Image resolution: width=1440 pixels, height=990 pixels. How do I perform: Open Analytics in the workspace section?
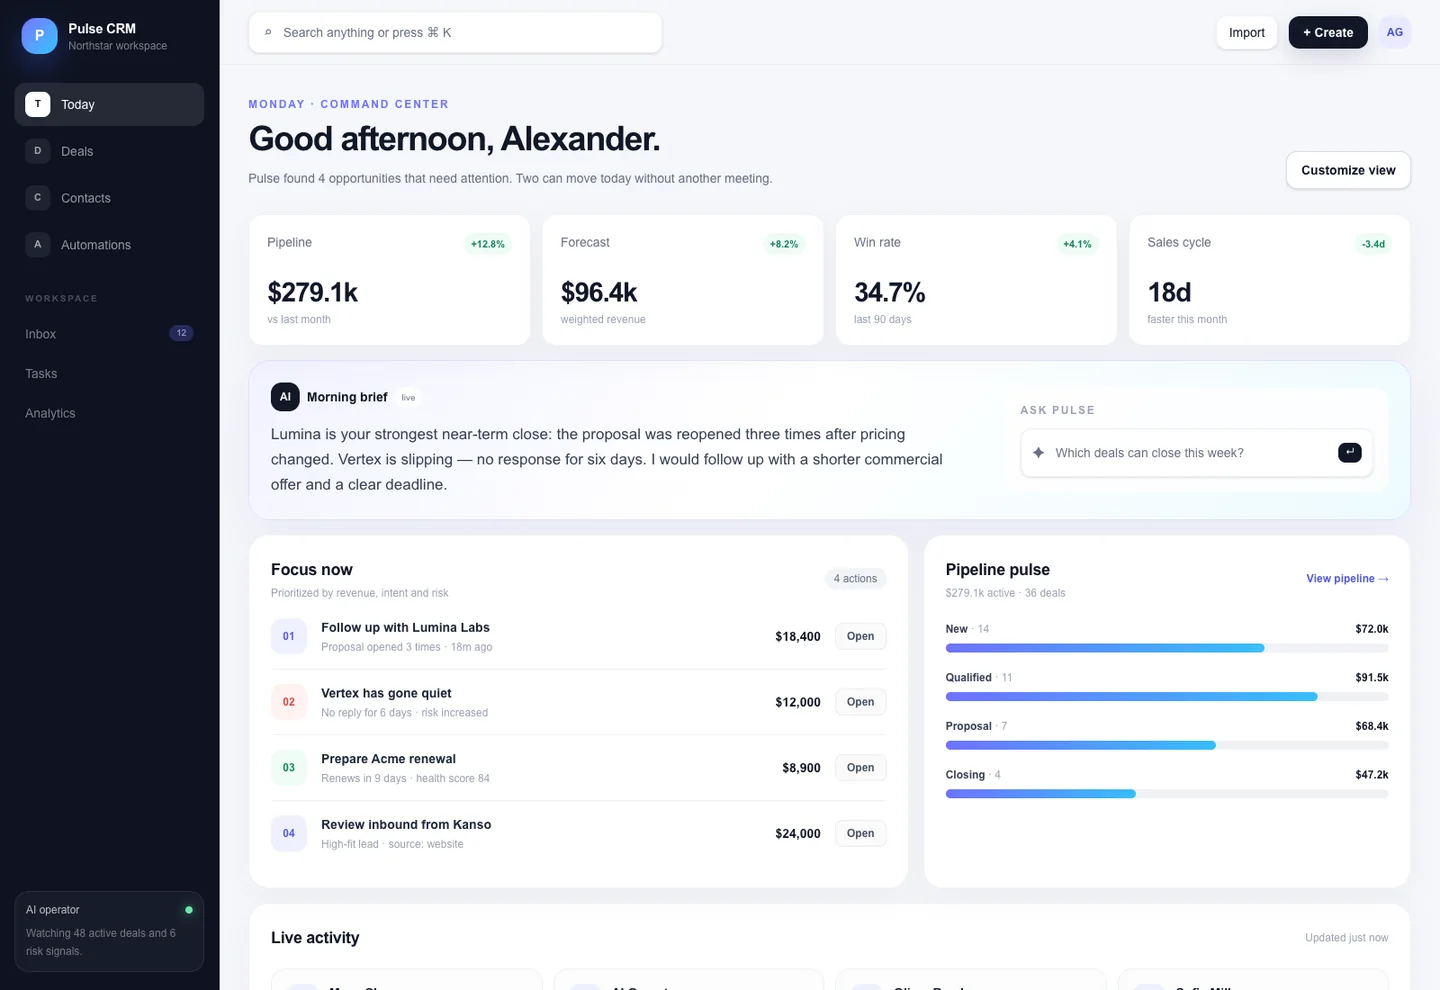(109, 413)
